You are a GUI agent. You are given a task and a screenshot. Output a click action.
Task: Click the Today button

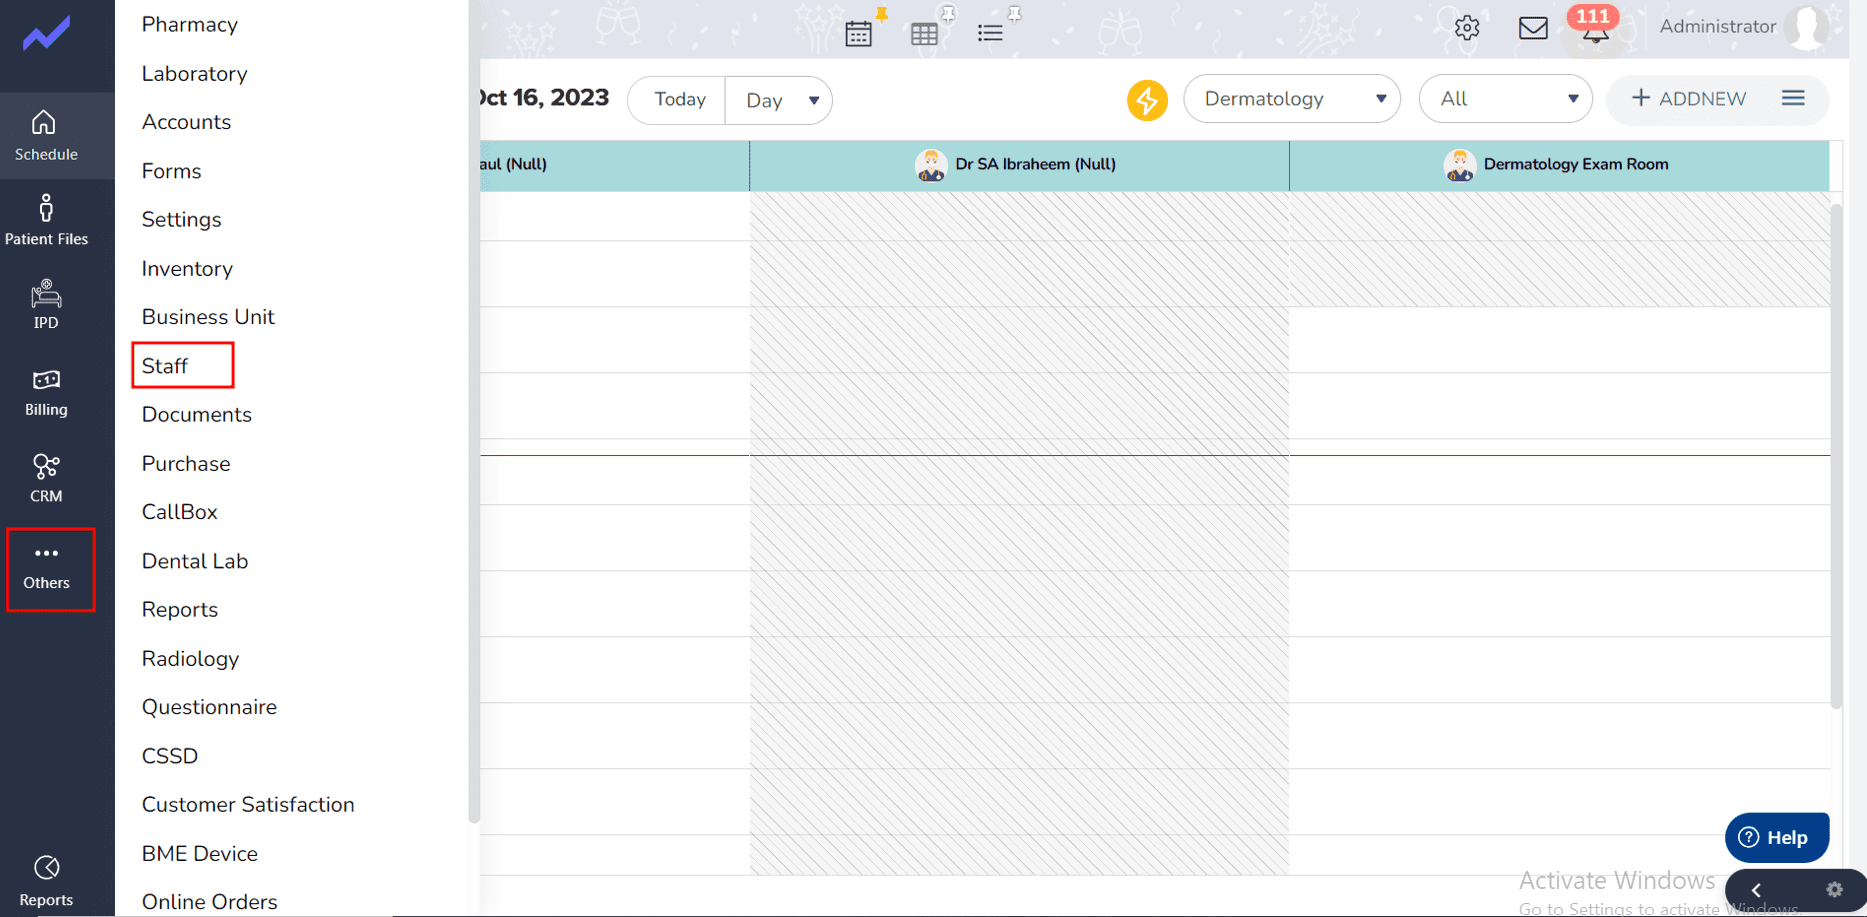pyautogui.click(x=679, y=100)
